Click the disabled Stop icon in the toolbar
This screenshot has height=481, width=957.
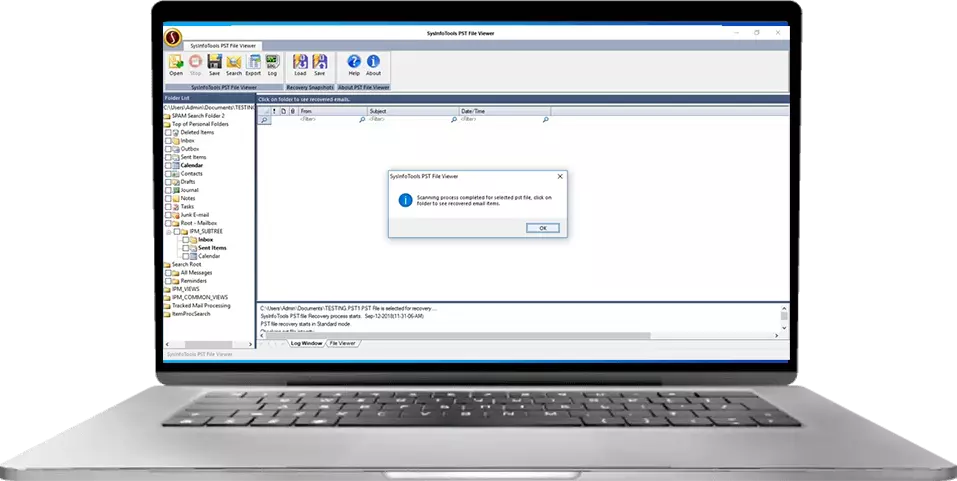pyautogui.click(x=195, y=62)
